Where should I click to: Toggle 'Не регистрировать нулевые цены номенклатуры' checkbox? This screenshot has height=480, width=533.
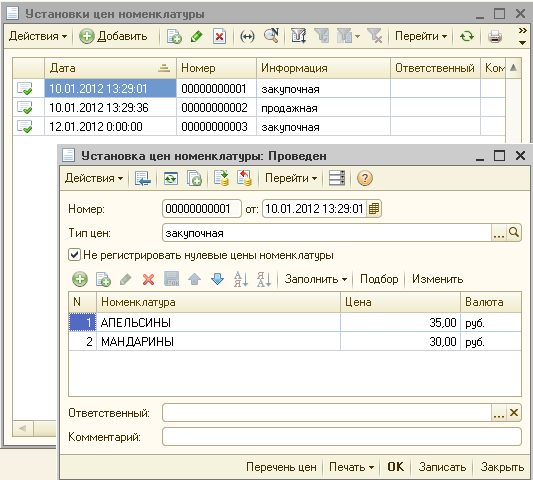click(x=74, y=255)
